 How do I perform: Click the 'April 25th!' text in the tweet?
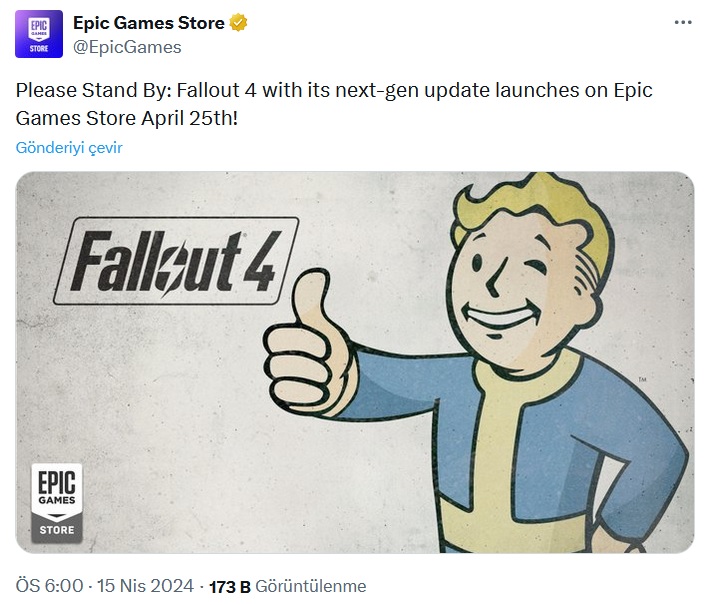190,118
